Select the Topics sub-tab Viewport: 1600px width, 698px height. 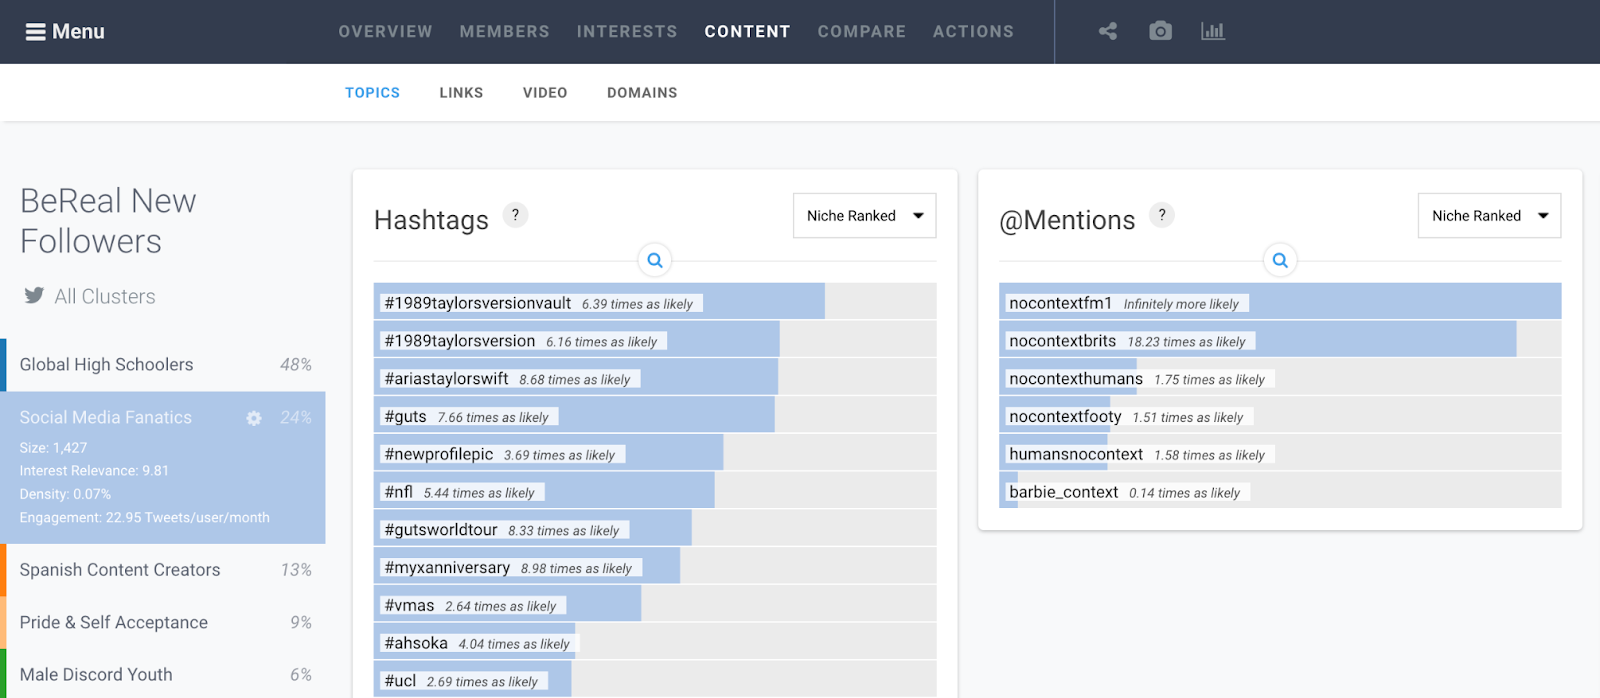pos(372,93)
